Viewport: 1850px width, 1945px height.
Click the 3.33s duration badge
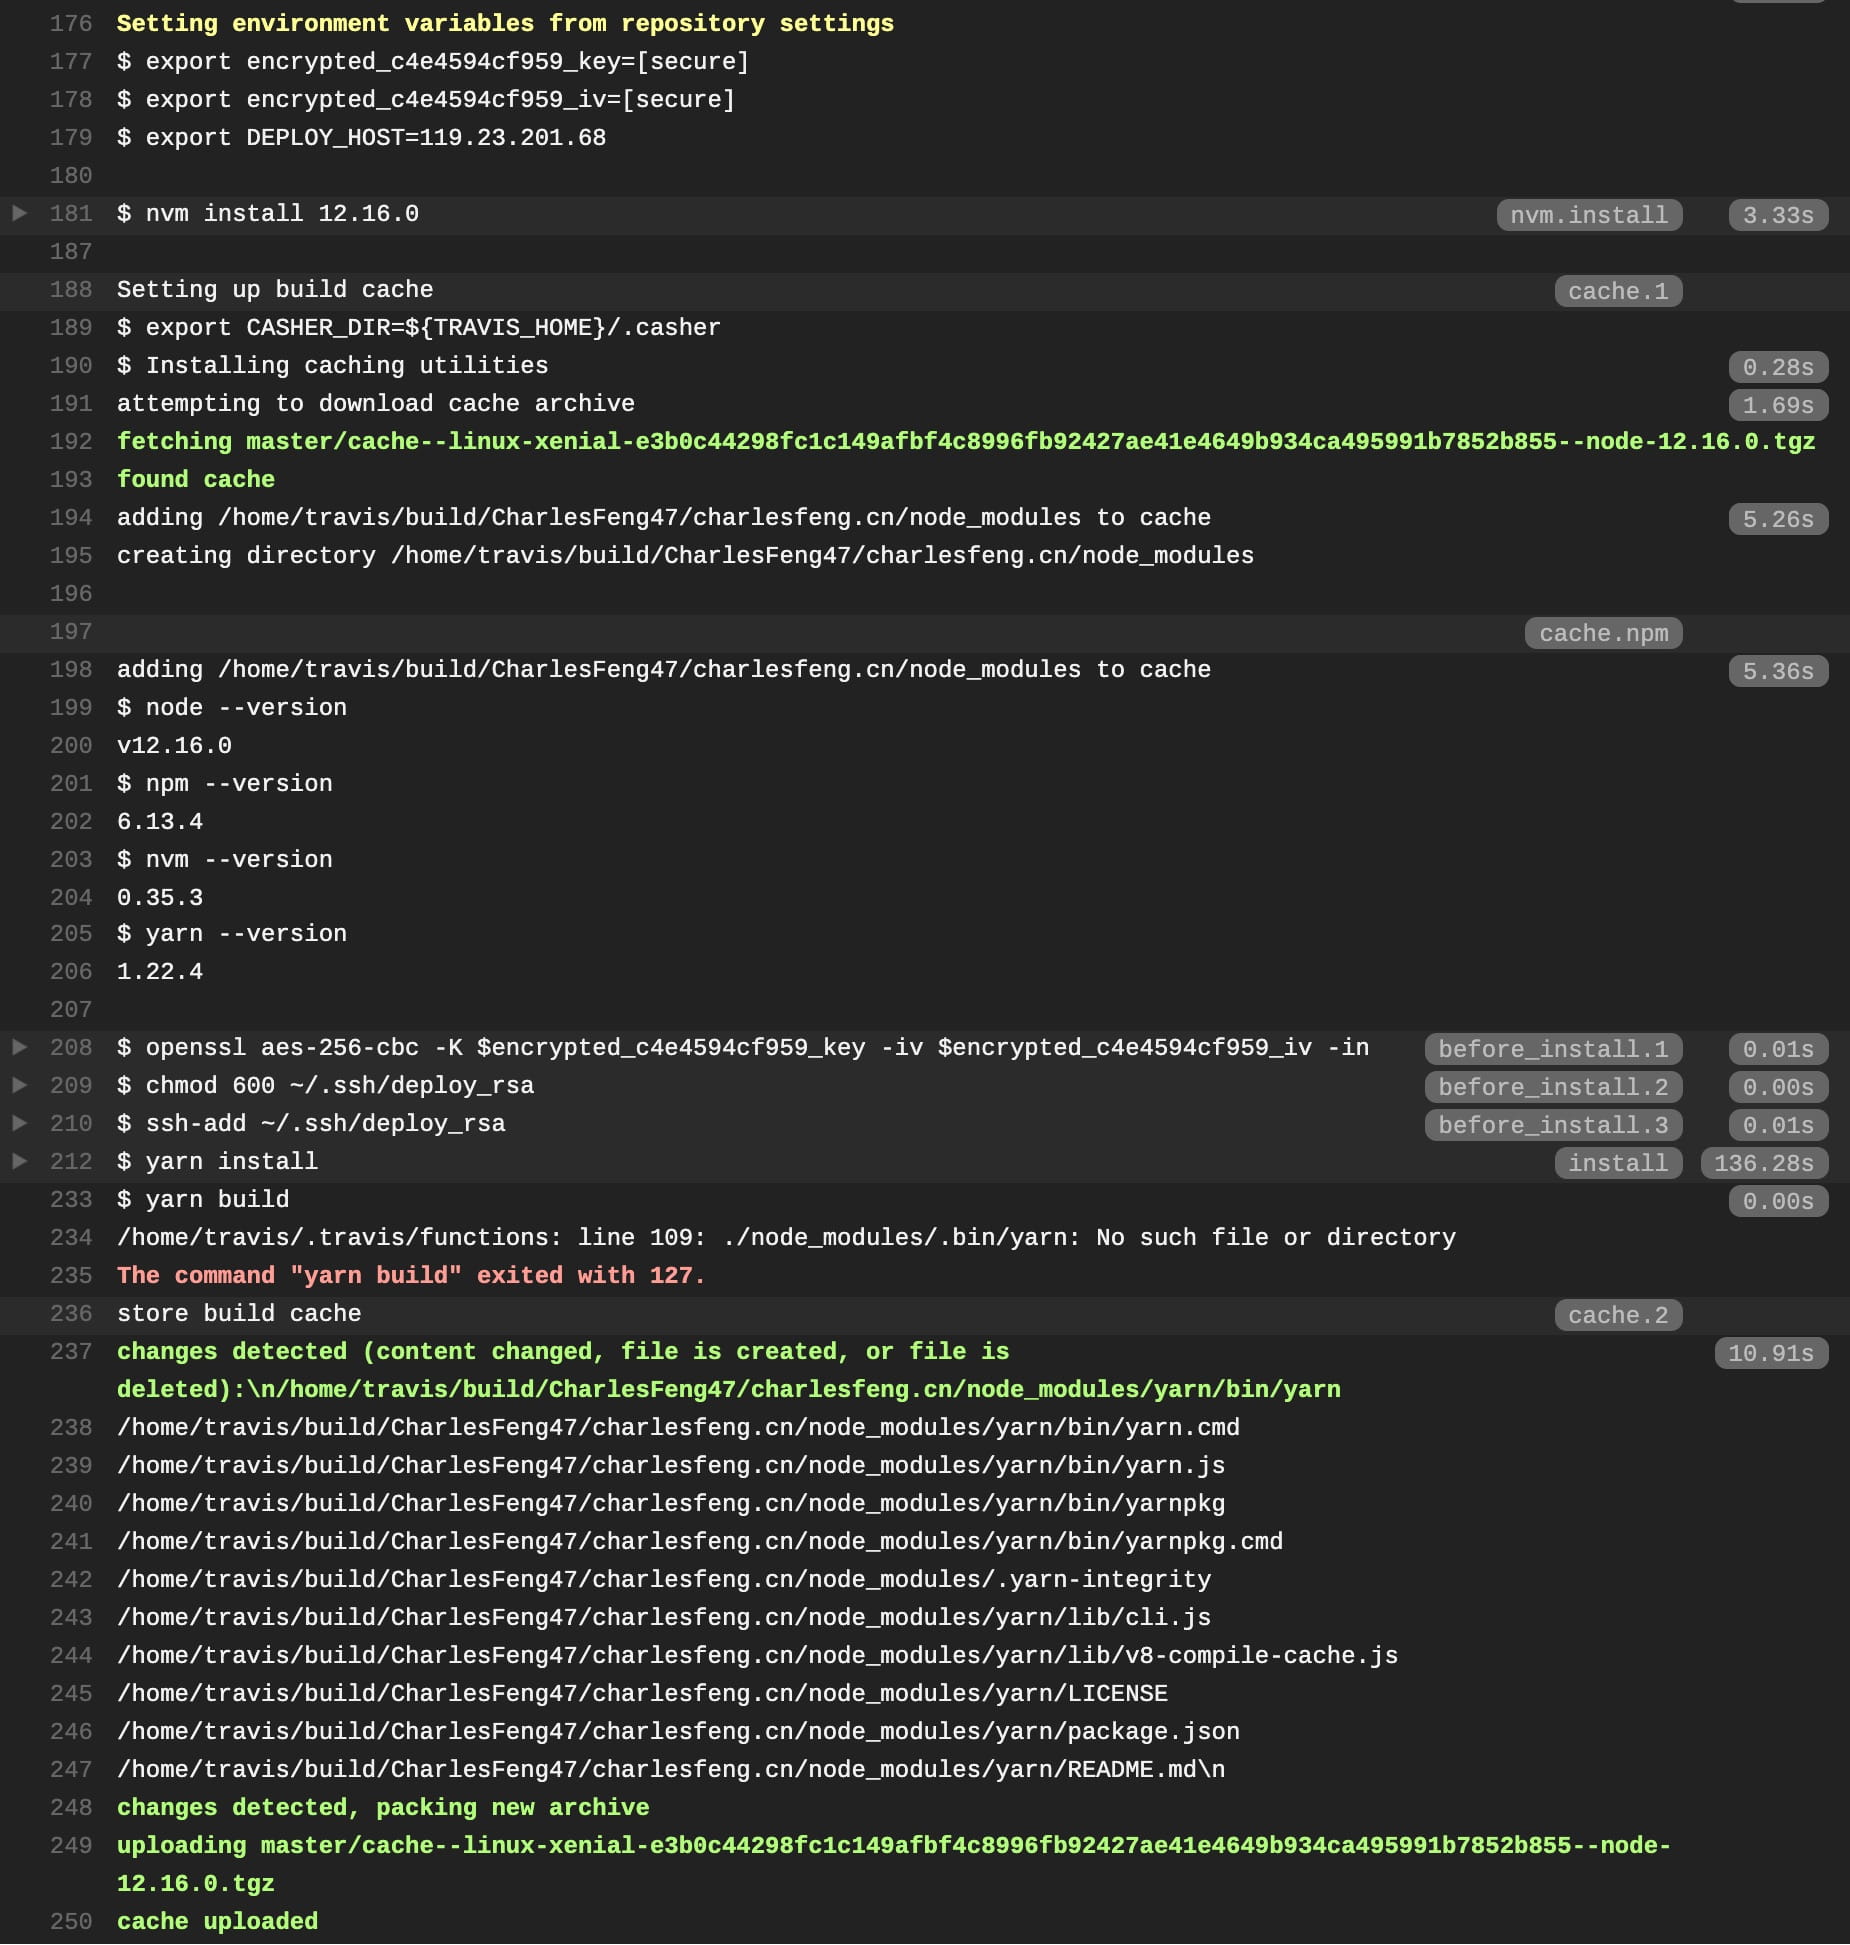(1777, 215)
